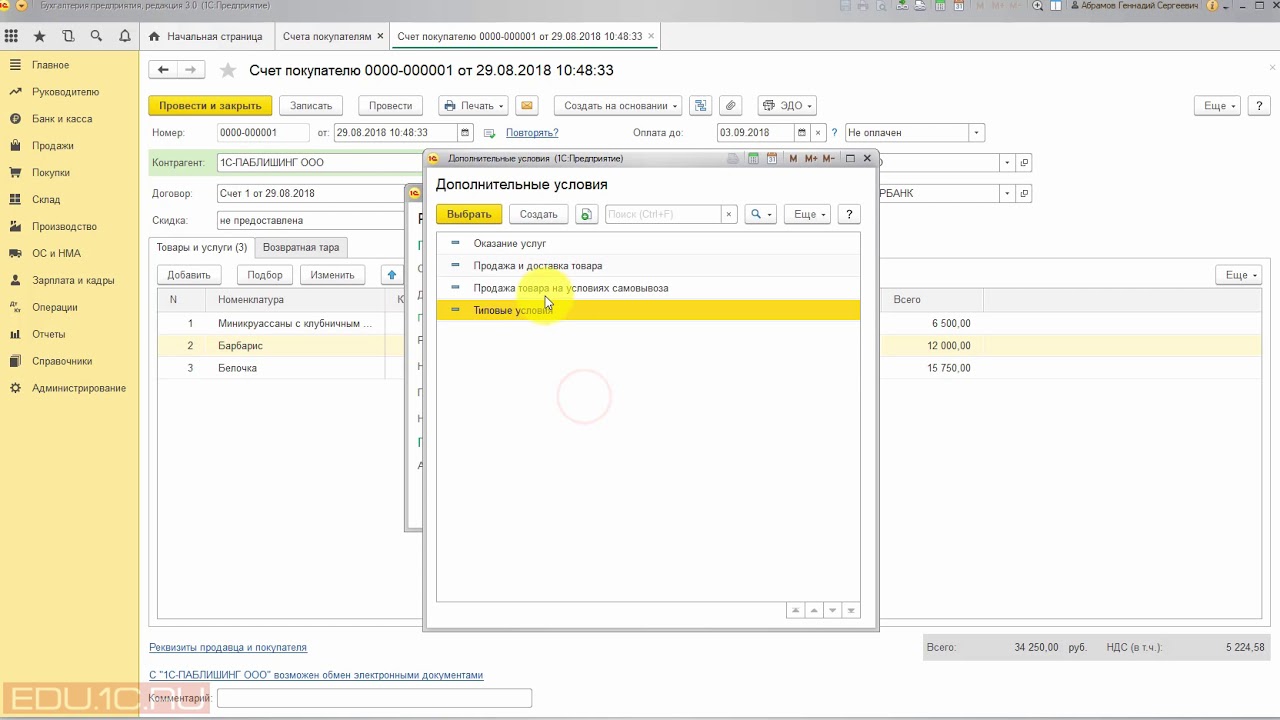Screen dimensions: 1280x720
Task: Open the Повторять? link
Action: 532,132
